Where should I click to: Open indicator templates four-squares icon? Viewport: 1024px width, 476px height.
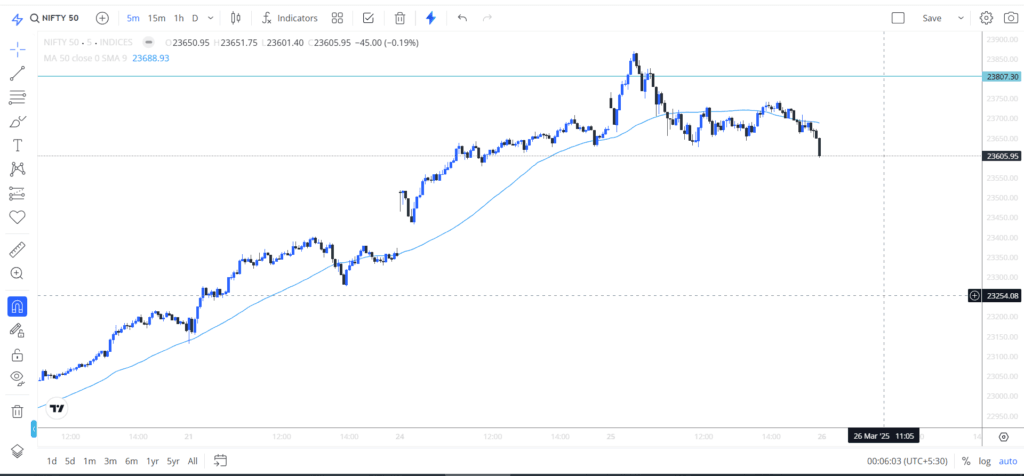pos(337,18)
